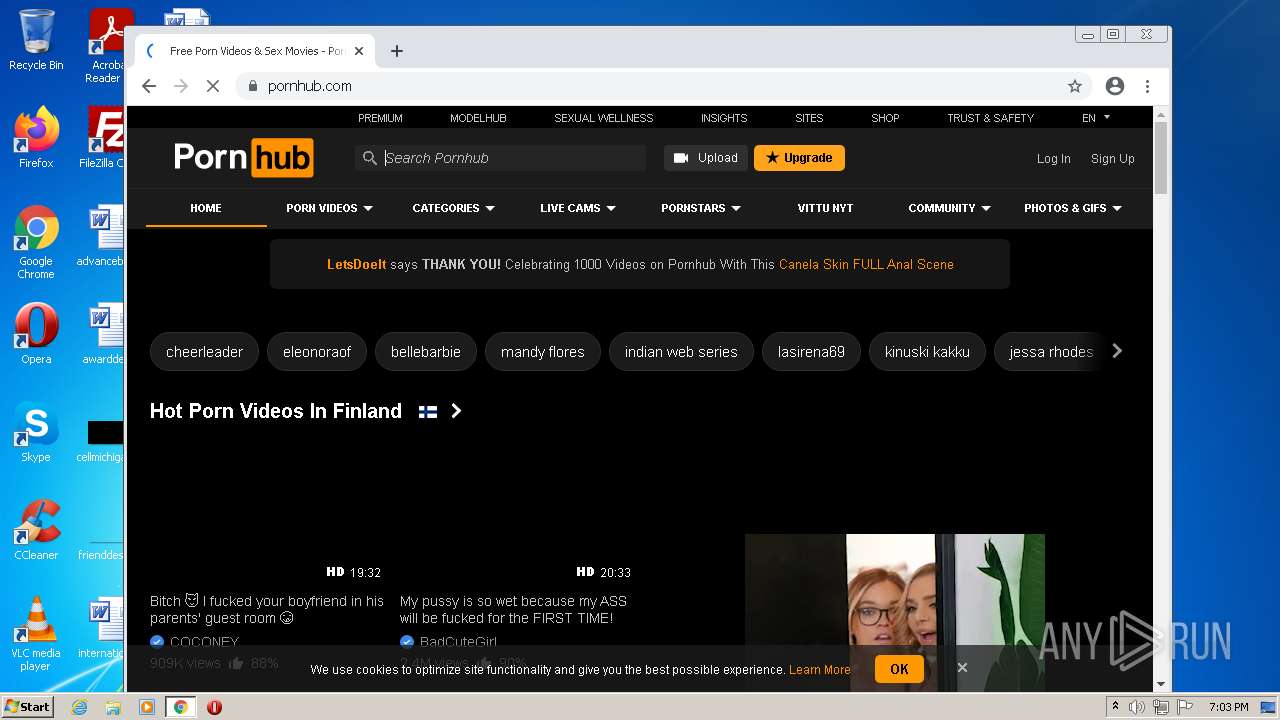
Task: Open the Chrome profile avatar menu
Action: pyautogui.click(x=1115, y=86)
